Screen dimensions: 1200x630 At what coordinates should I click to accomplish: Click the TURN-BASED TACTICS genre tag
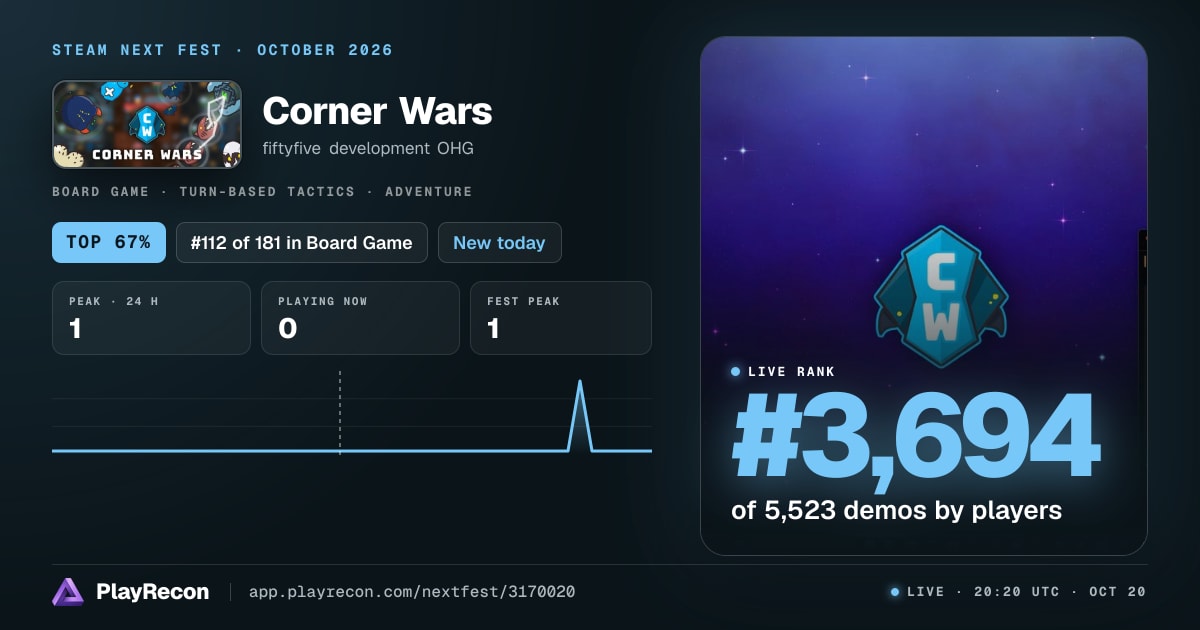click(x=267, y=191)
